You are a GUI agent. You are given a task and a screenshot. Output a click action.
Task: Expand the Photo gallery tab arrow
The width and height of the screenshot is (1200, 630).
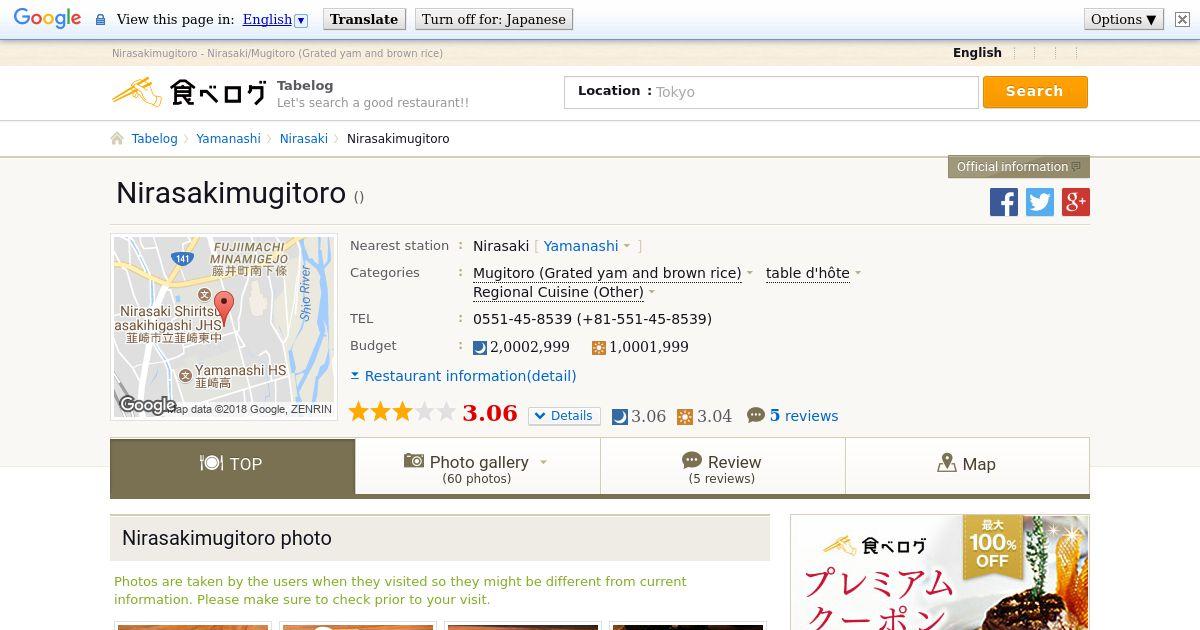[544, 462]
